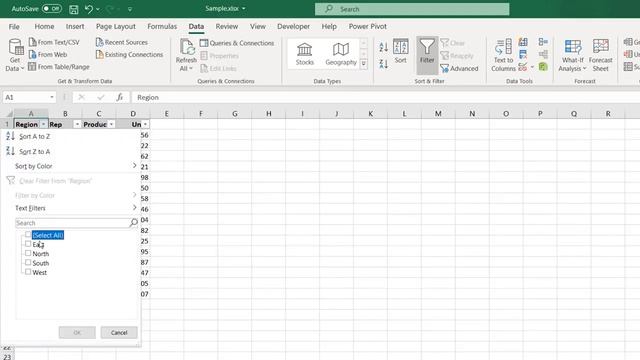Switch to the Developer tab
Screen dimensions: 640x360
click(293, 26)
